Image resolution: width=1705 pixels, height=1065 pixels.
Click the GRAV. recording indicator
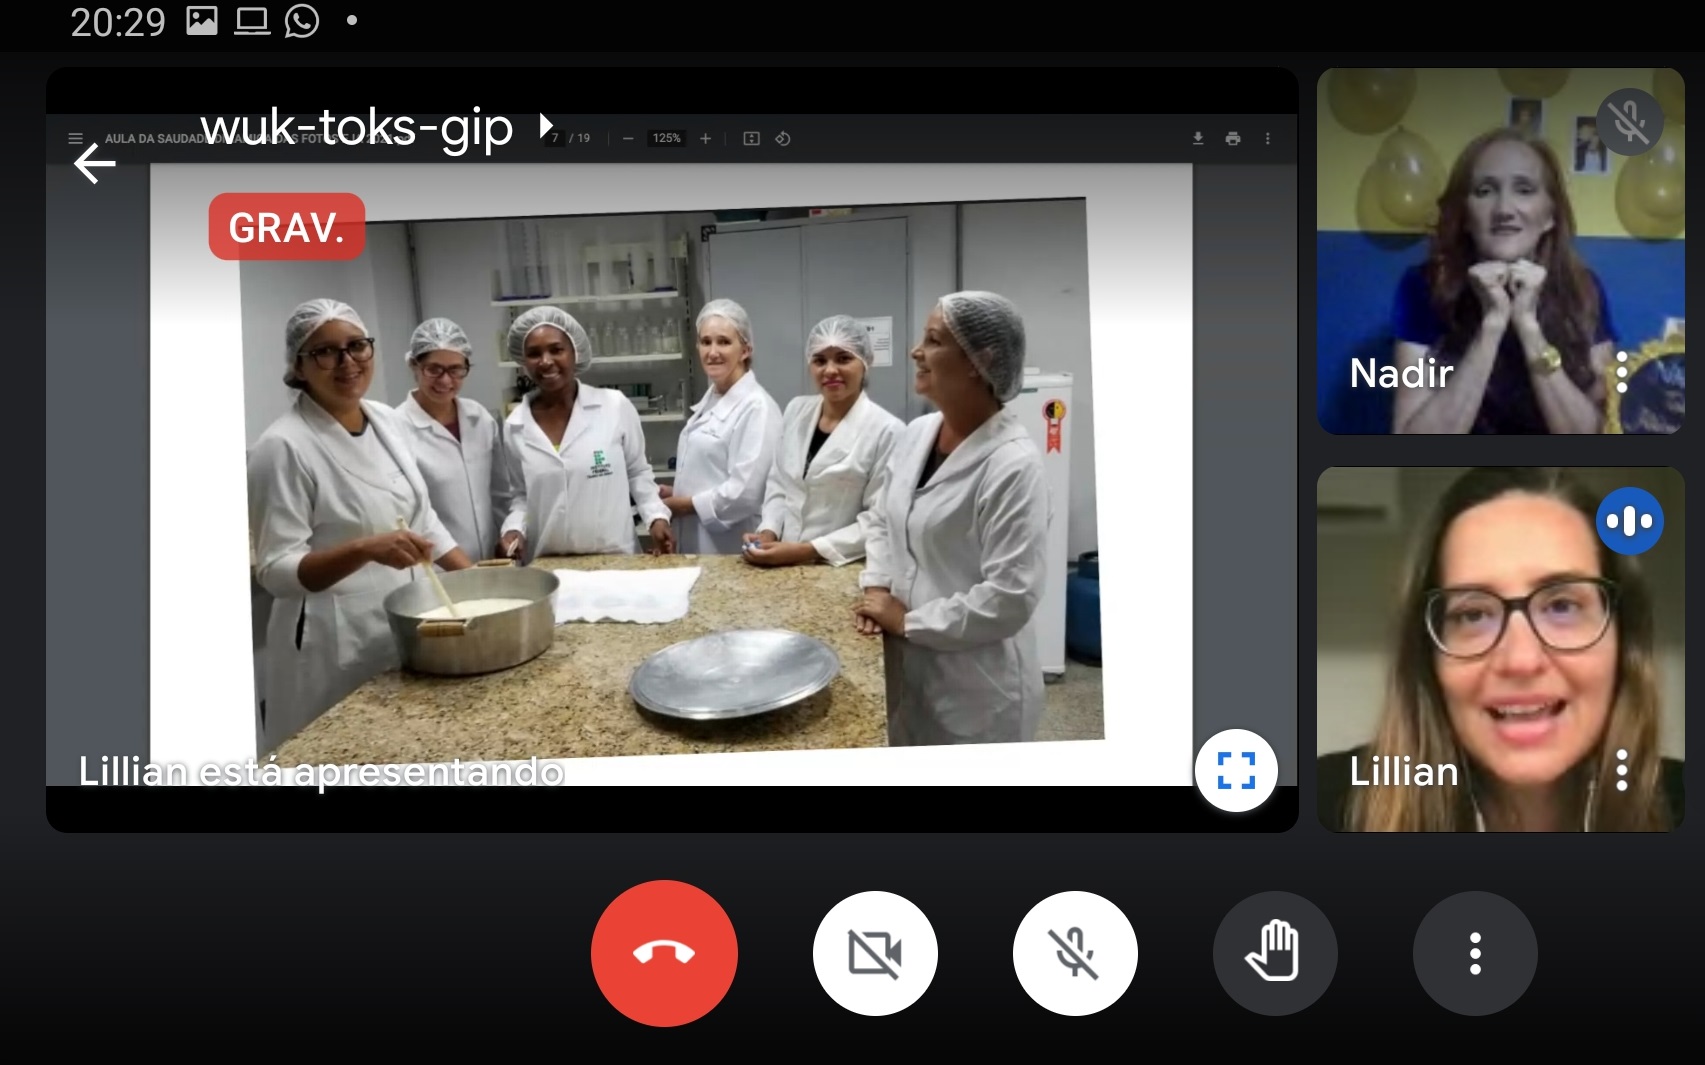[x=286, y=227]
